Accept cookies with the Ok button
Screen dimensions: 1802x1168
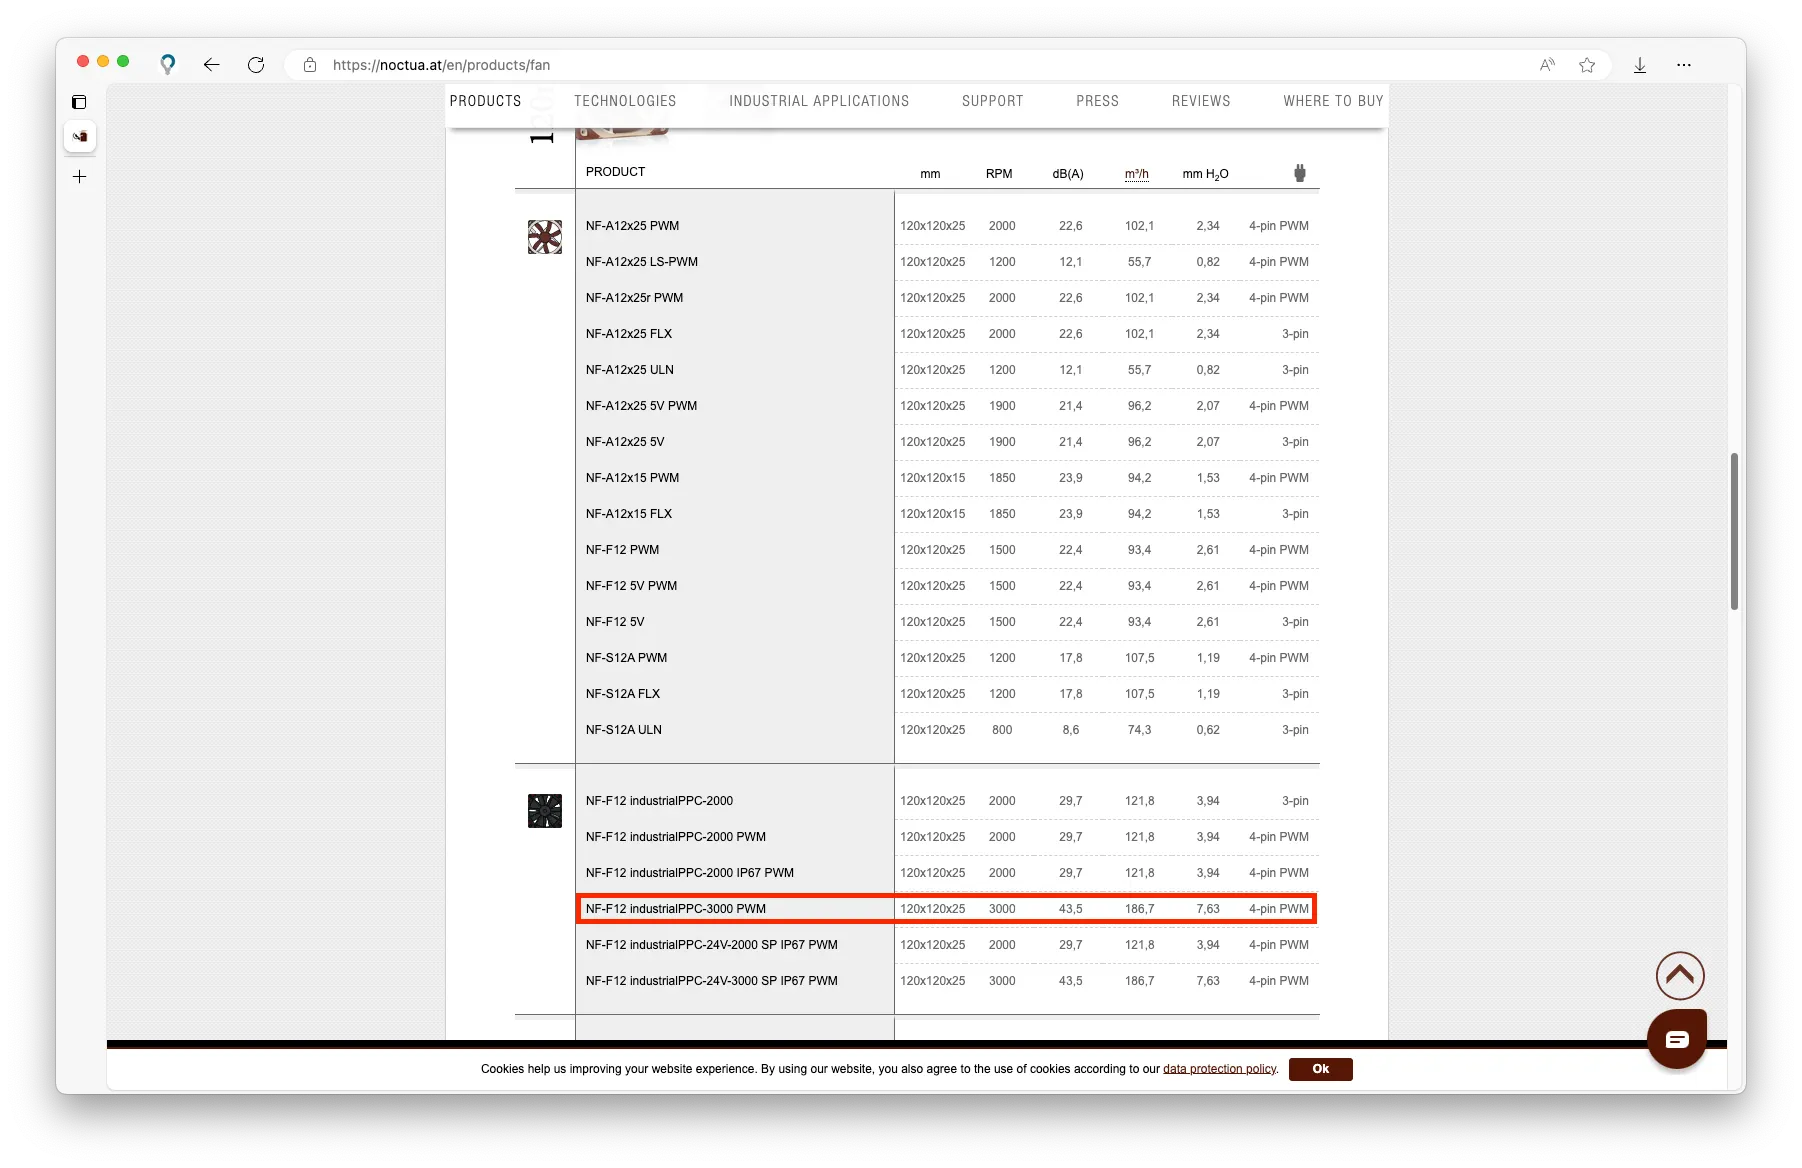(x=1320, y=1069)
